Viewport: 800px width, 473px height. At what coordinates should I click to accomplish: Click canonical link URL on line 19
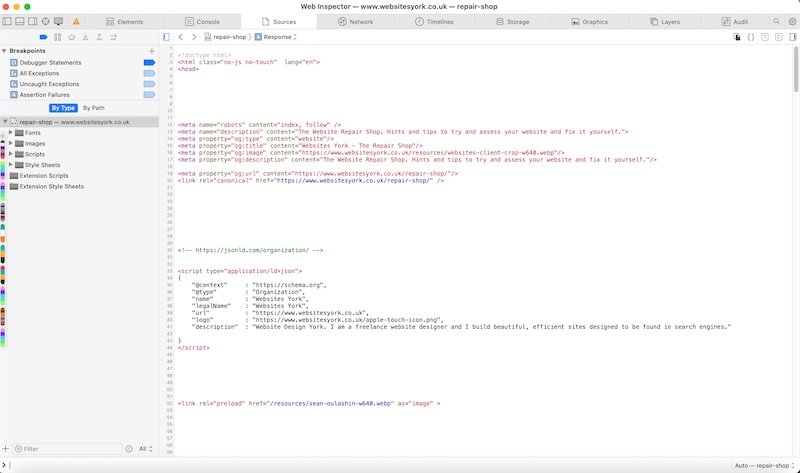[353, 180]
